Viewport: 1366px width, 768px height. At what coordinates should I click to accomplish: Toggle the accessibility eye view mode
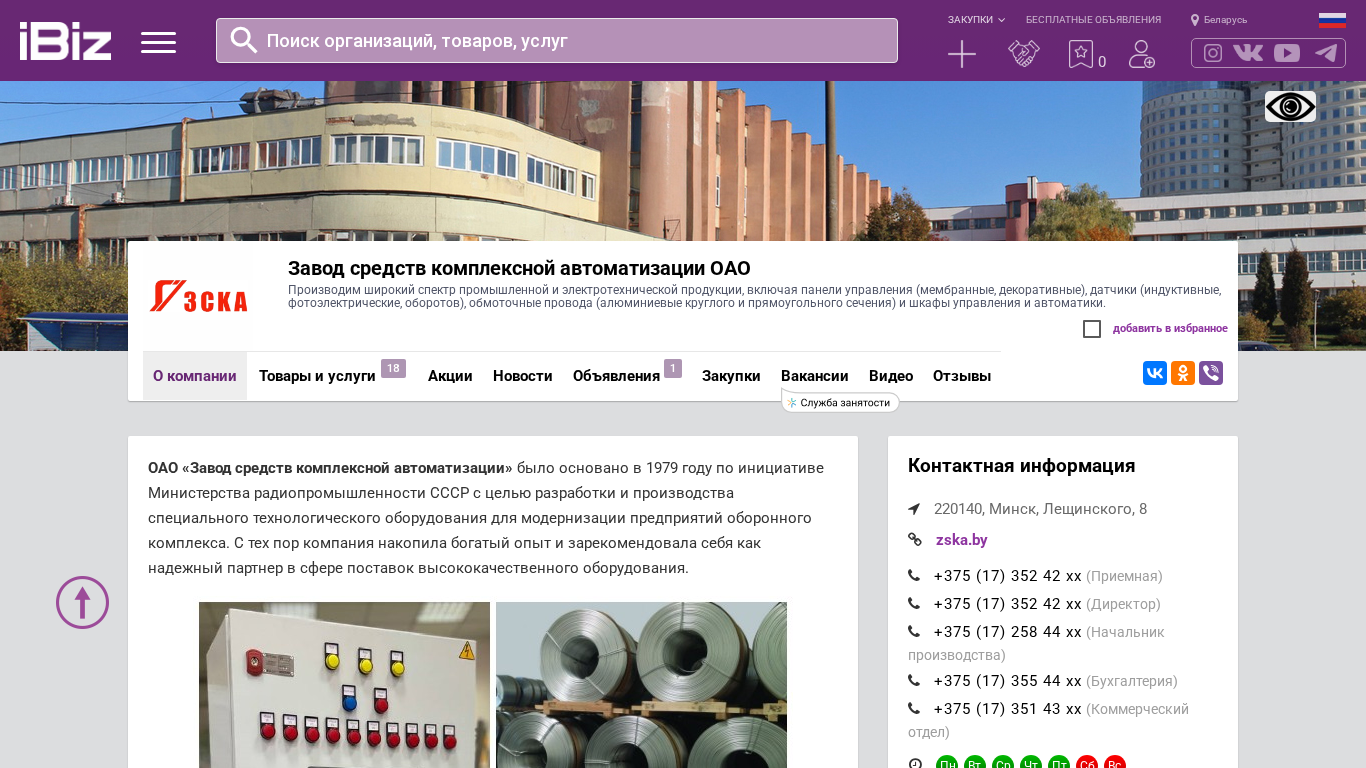pyautogui.click(x=1290, y=106)
